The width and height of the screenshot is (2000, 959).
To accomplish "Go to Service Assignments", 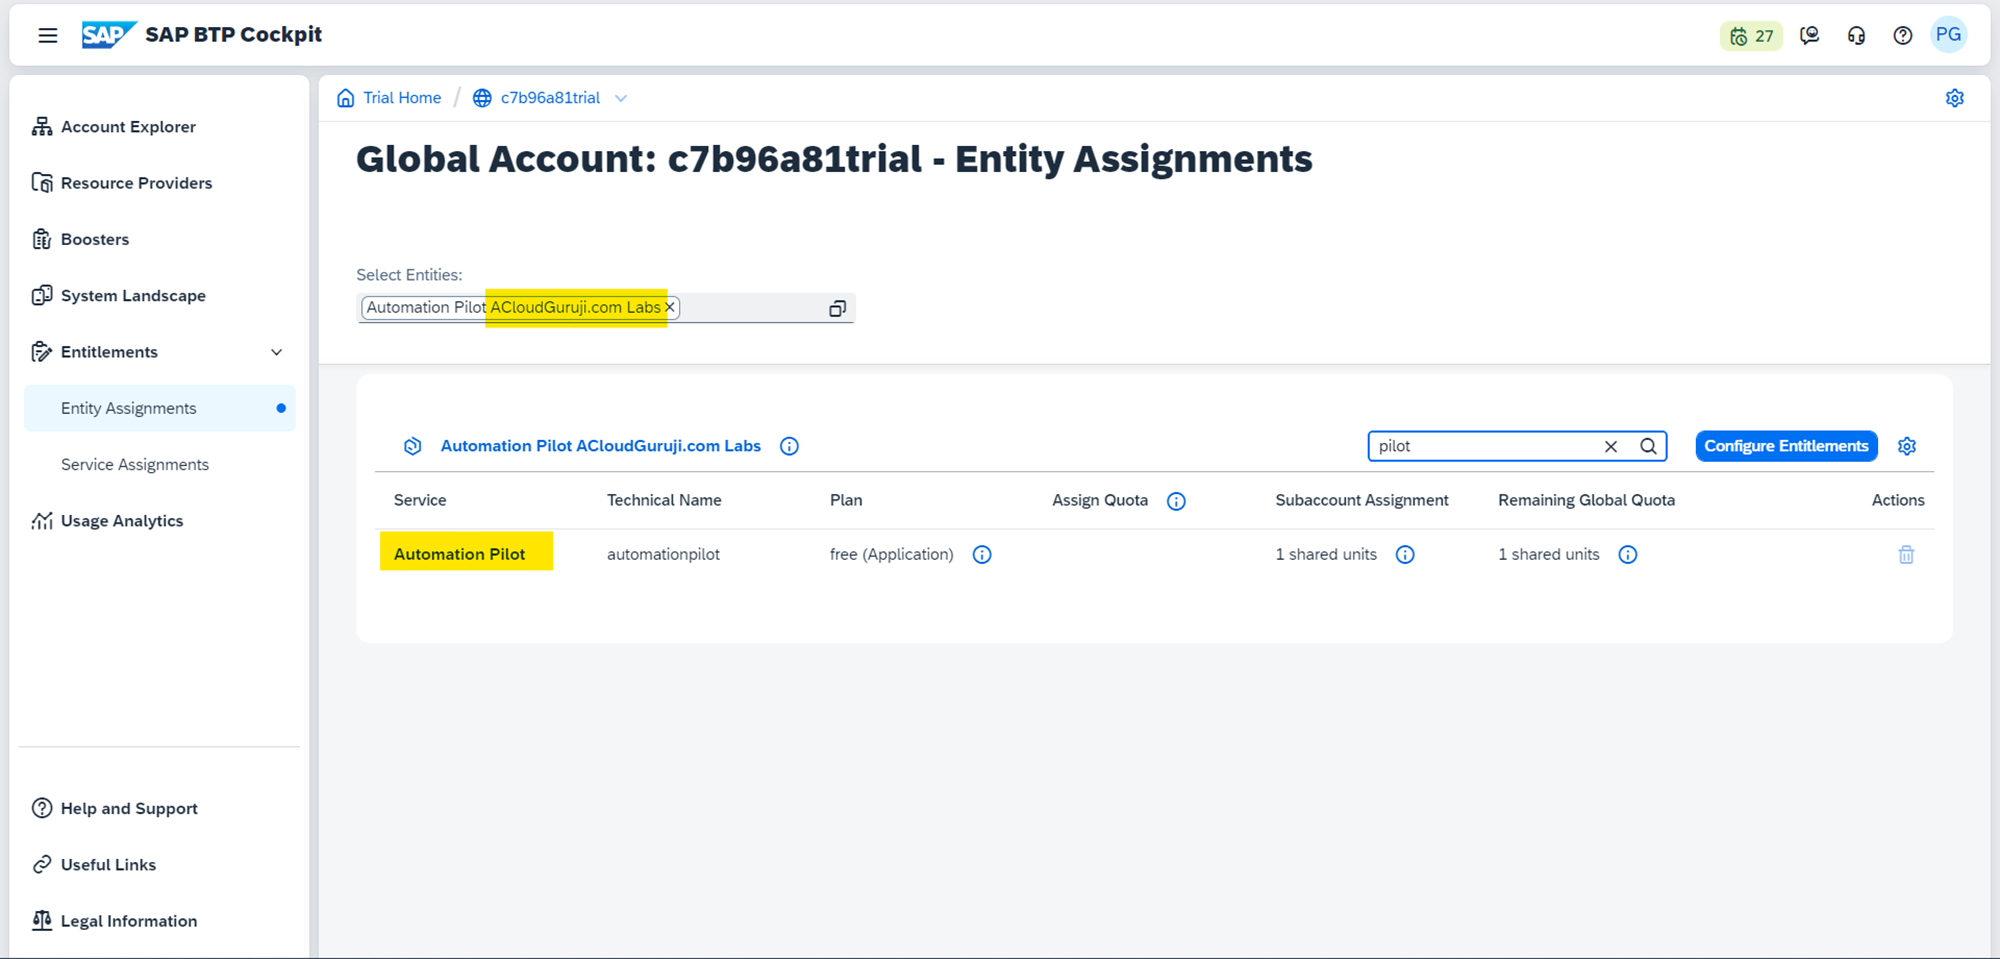I will coord(135,464).
